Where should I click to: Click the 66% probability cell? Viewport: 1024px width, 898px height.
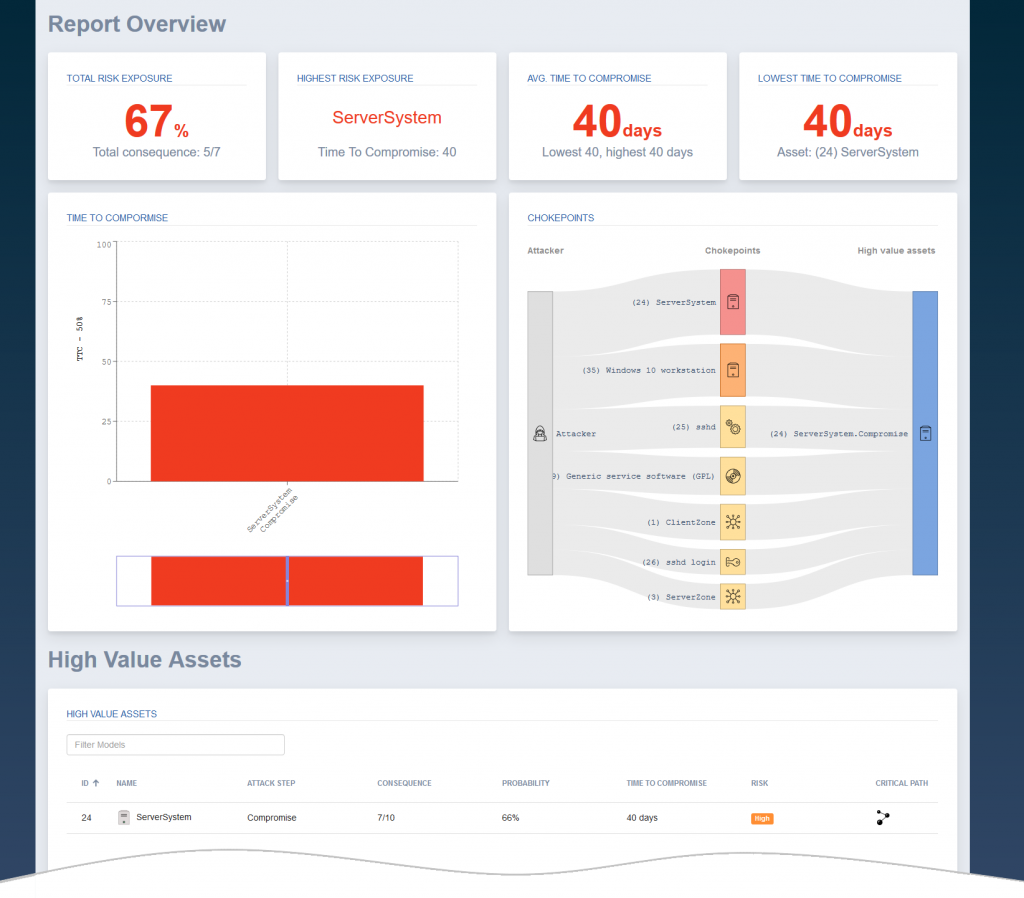point(510,818)
